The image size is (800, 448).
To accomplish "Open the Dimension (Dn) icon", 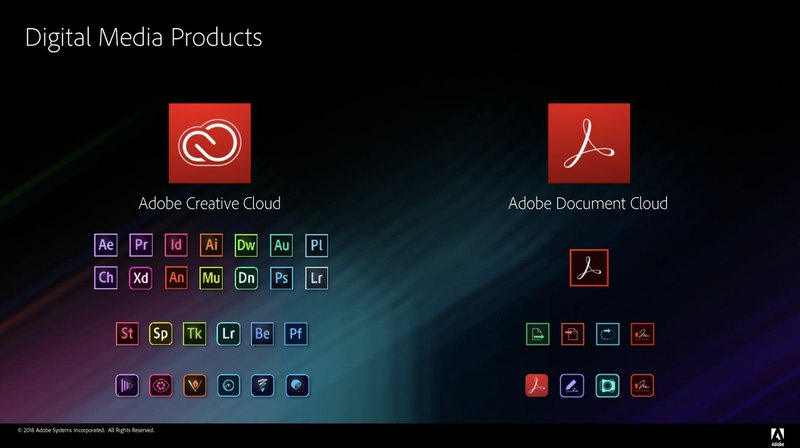I will pos(246,278).
